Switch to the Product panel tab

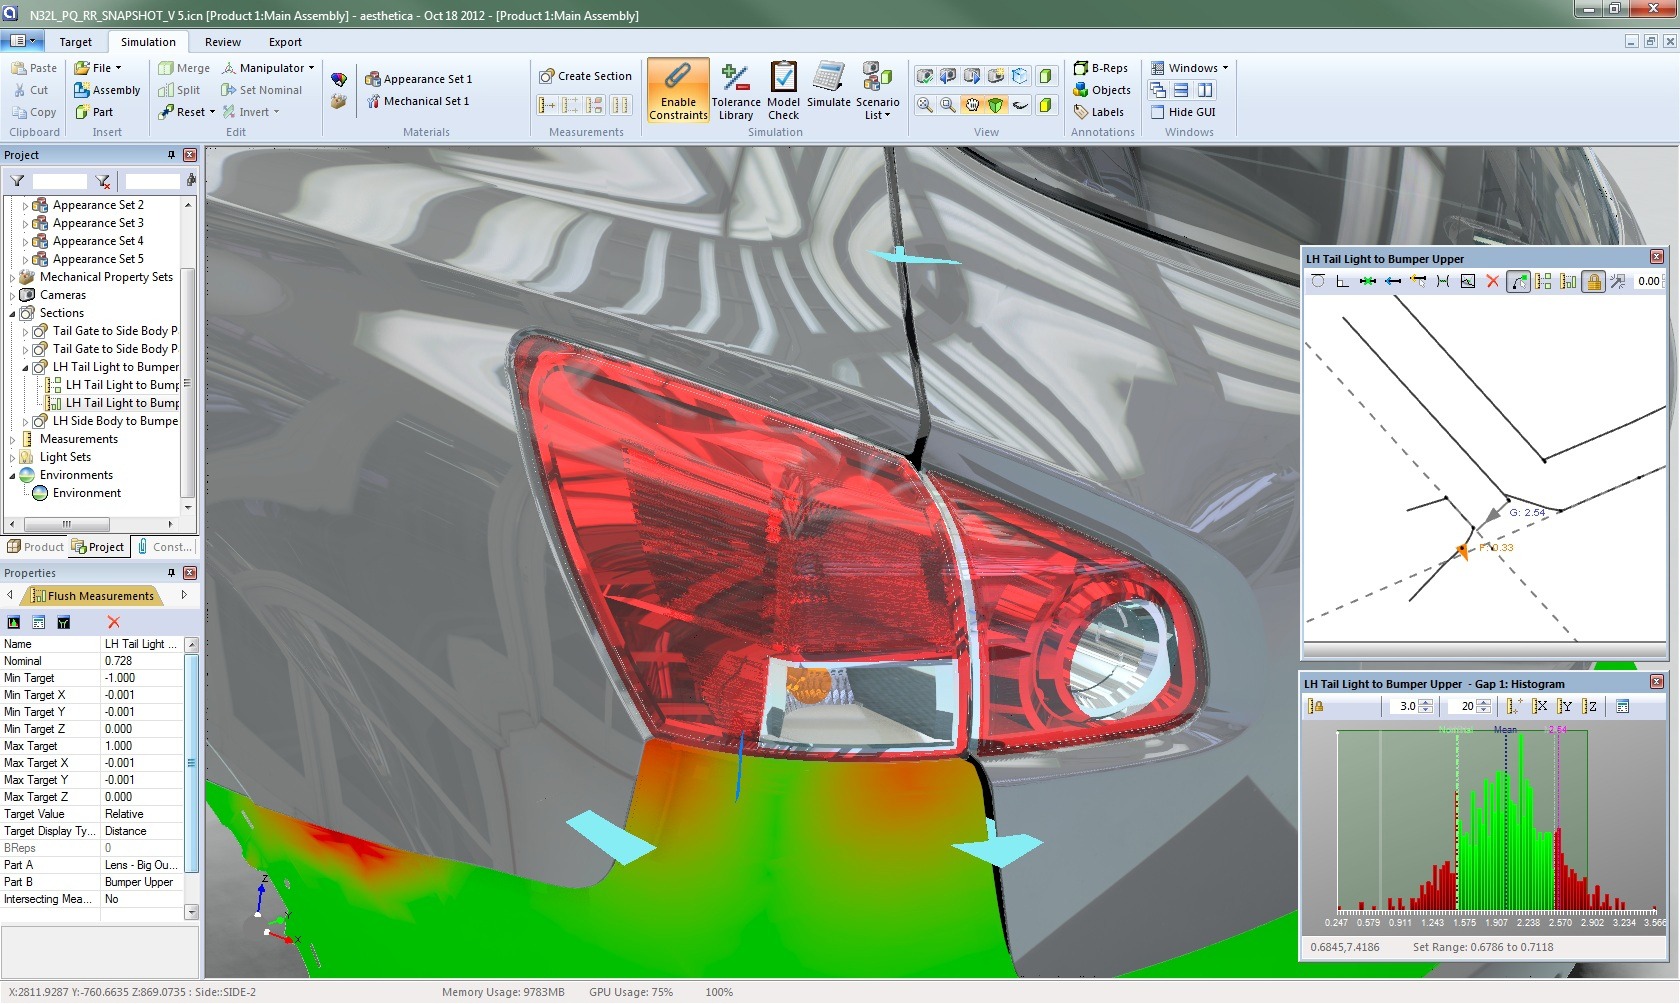click(x=35, y=547)
